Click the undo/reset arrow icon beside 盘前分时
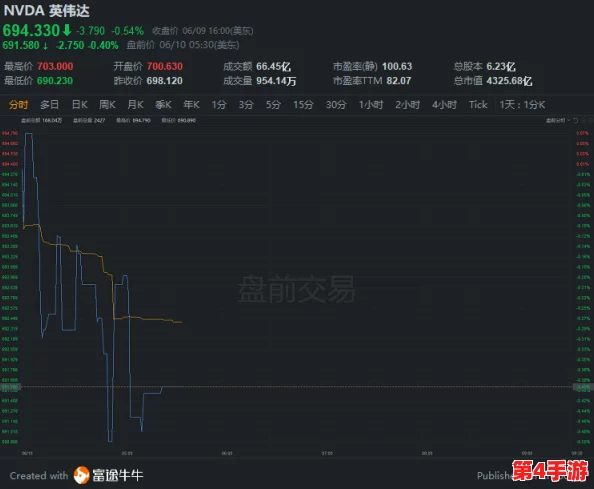Screen dimensions: 594x489 [x=575, y=120]
